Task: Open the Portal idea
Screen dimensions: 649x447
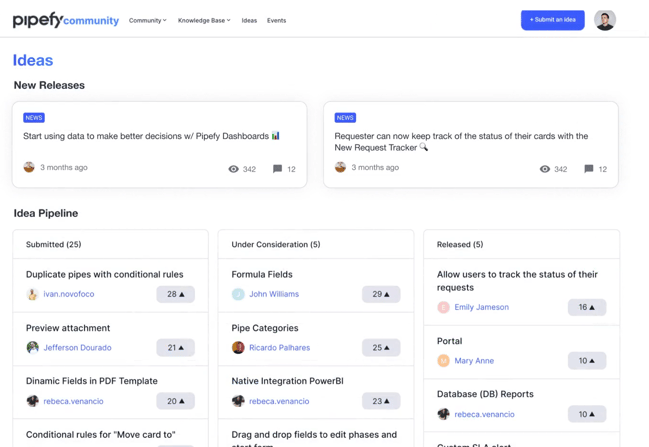Action: (x=449, y=341)
